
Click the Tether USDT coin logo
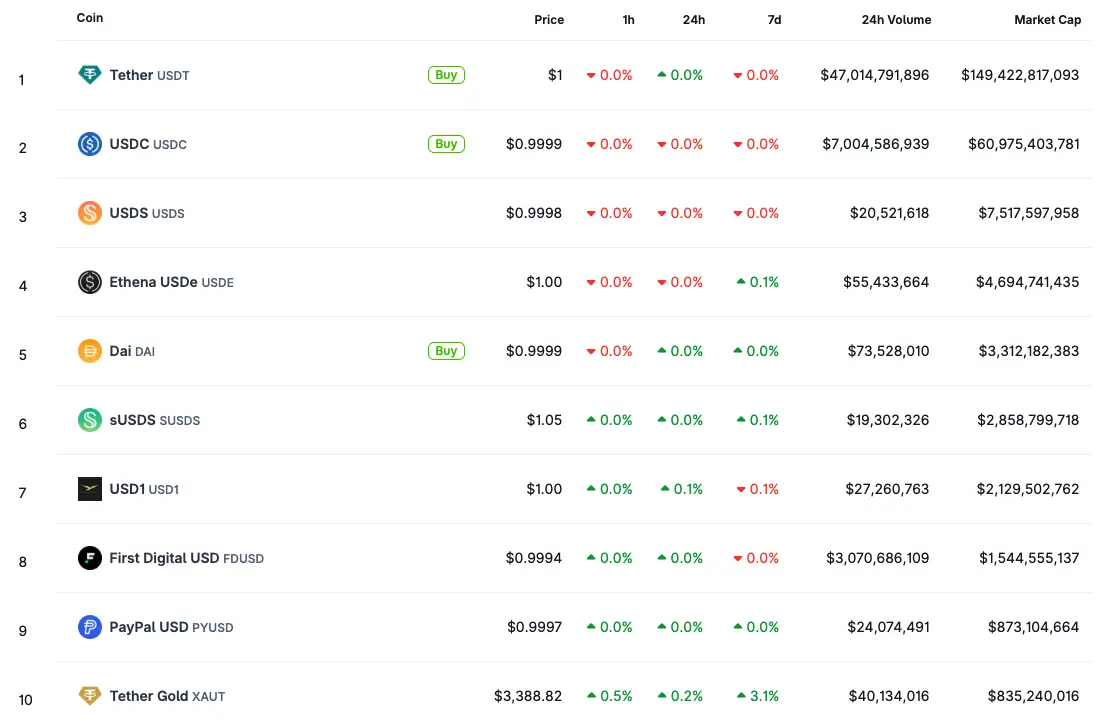[90, 74]
